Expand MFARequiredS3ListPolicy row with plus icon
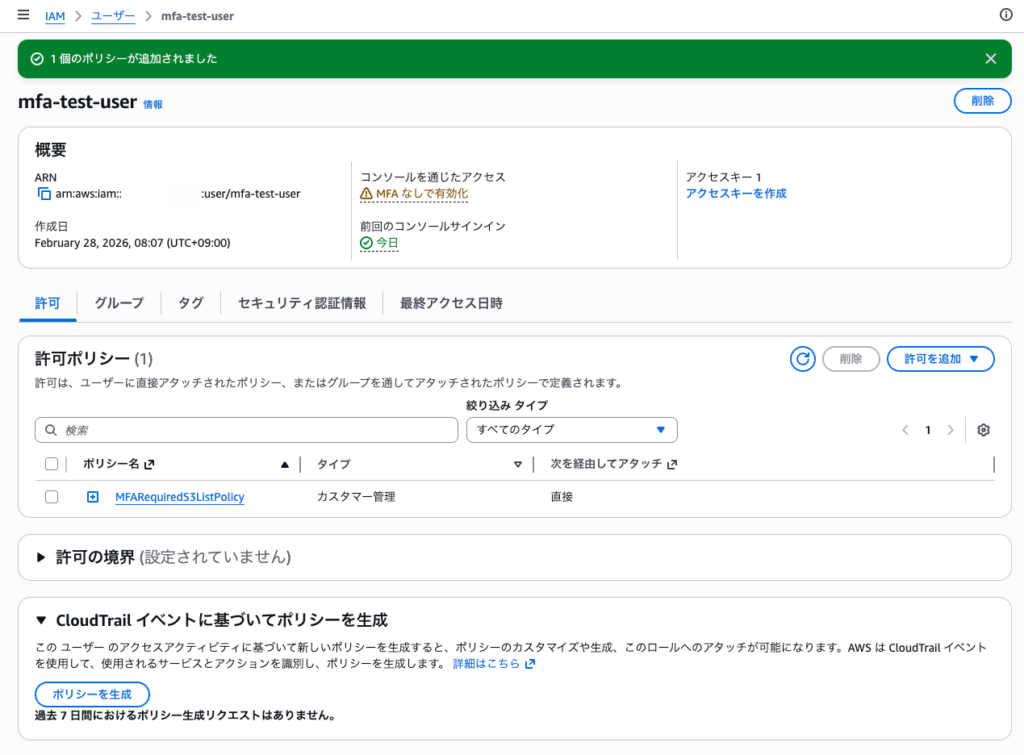 pyautogui.click(x=93, y=497)
